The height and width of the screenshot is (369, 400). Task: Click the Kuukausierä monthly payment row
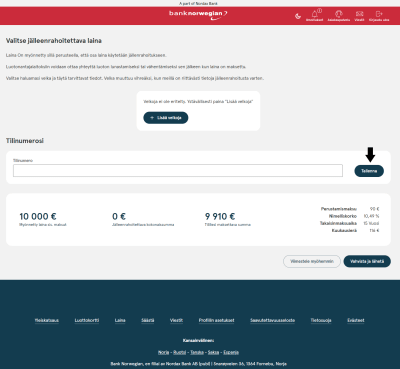click(355, 231)
